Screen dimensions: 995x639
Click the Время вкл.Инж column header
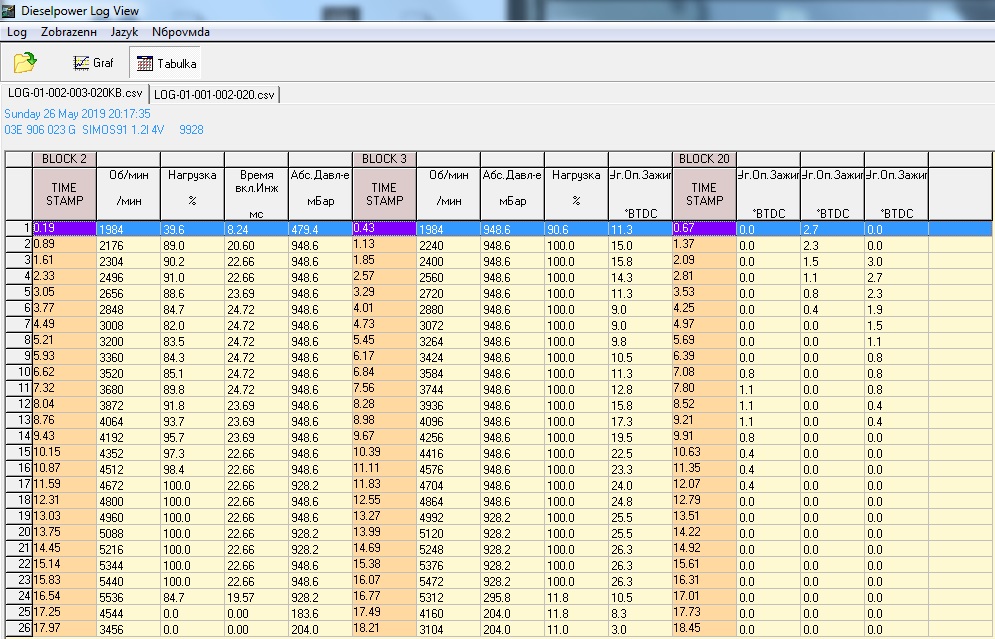click(256, 194)
